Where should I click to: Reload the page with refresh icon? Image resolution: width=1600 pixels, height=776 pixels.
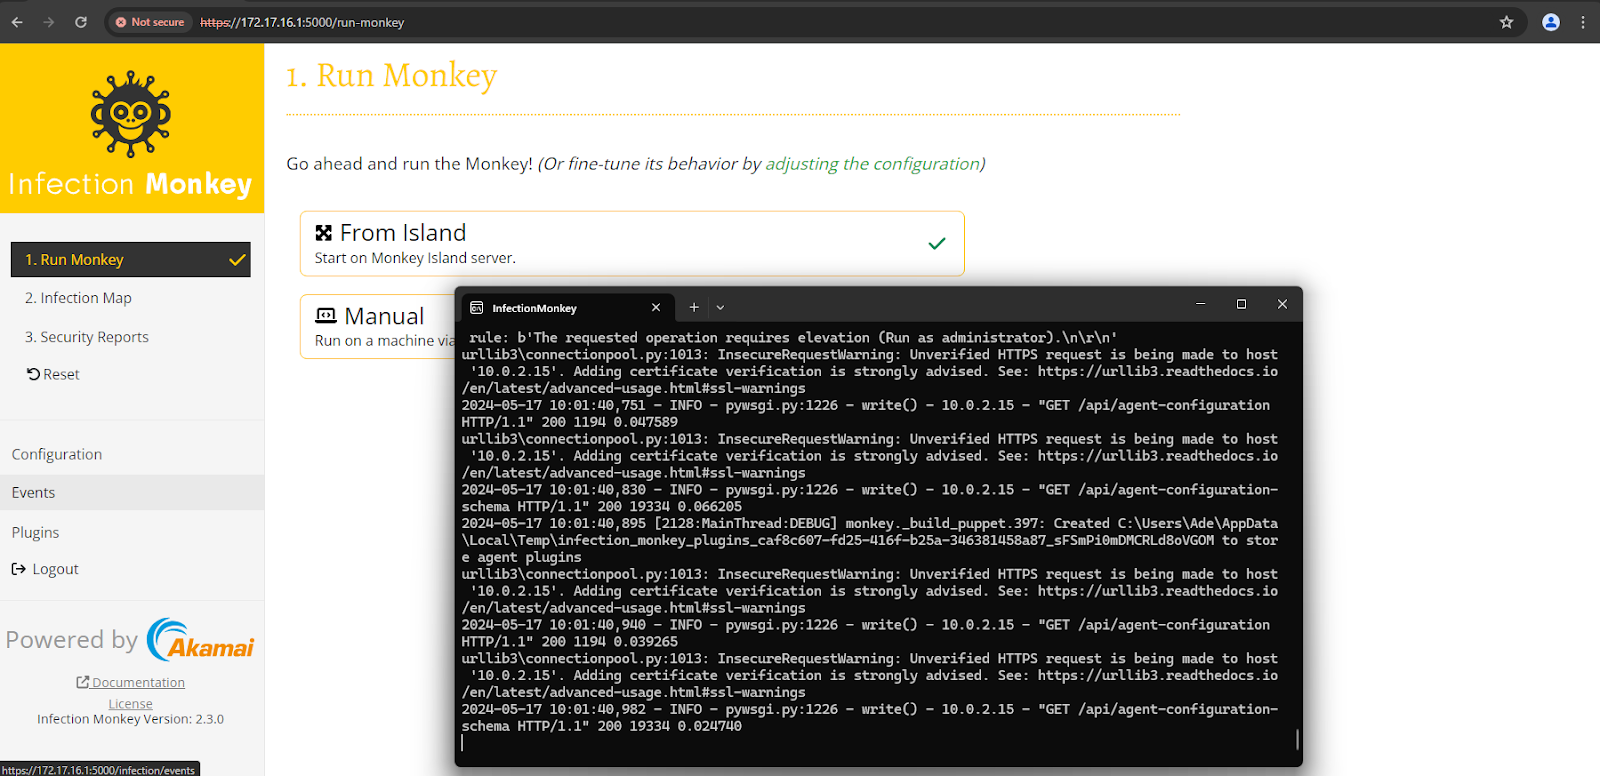coord(81,22)
